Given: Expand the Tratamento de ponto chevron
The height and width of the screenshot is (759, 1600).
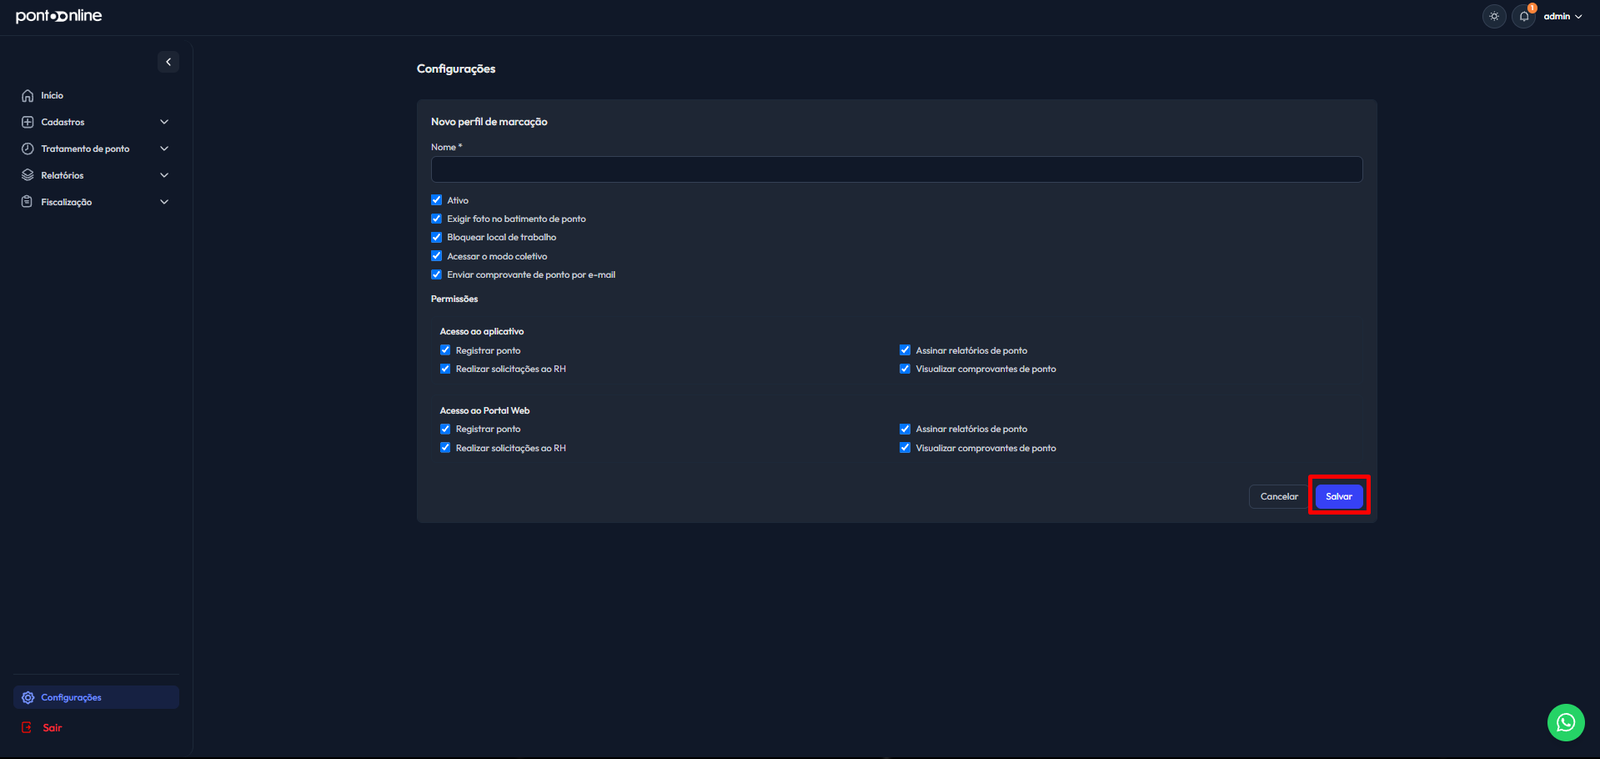Looking at the screenshot, I should (164, 149).
